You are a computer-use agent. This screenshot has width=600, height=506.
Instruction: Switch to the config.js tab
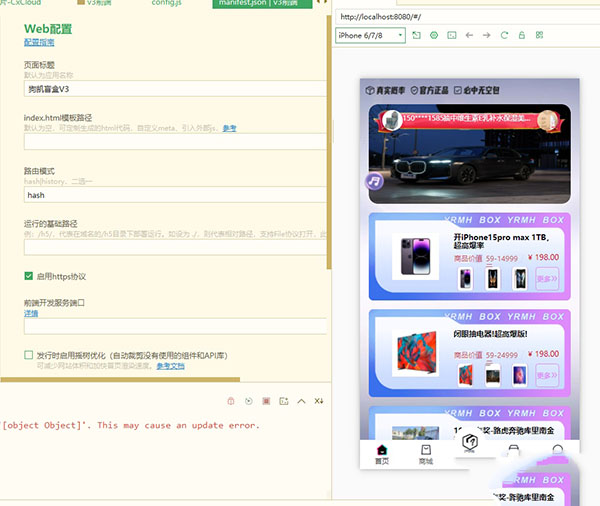[x=167, y=3]
